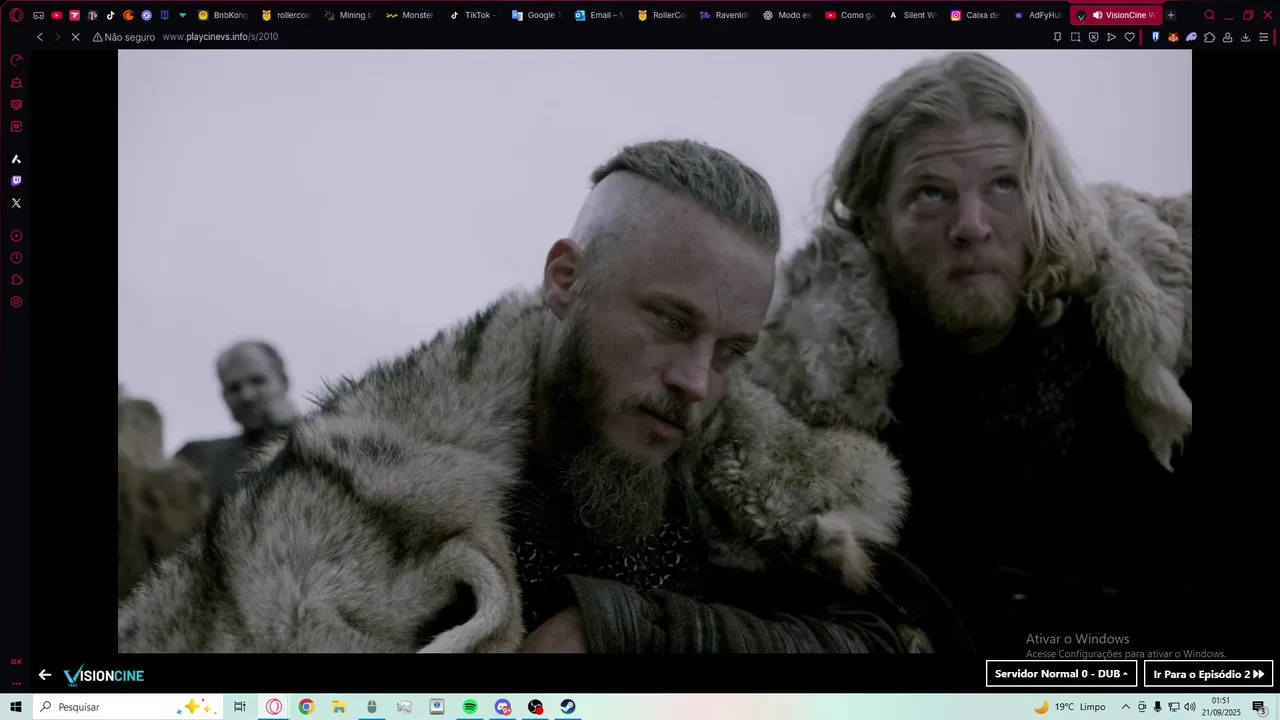Viewport: 1280px width, 720px height.
Task: Open the extensions cube icon
Action: (x=1209, y=37)
